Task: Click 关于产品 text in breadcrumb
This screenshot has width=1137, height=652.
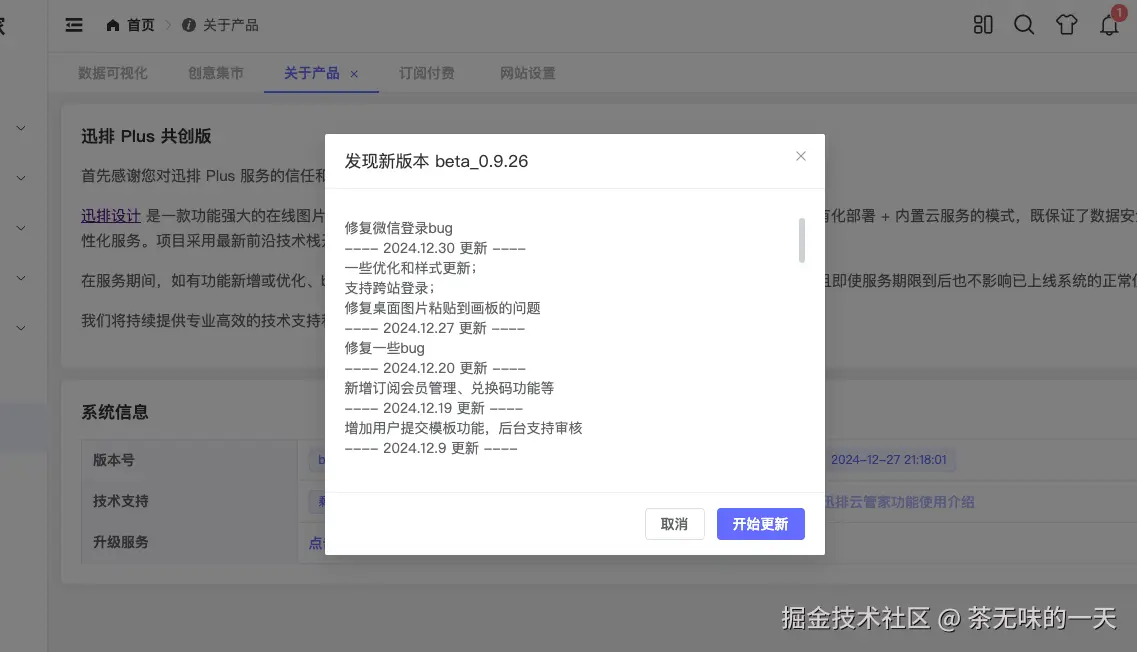Action: [x=231, y=25]
